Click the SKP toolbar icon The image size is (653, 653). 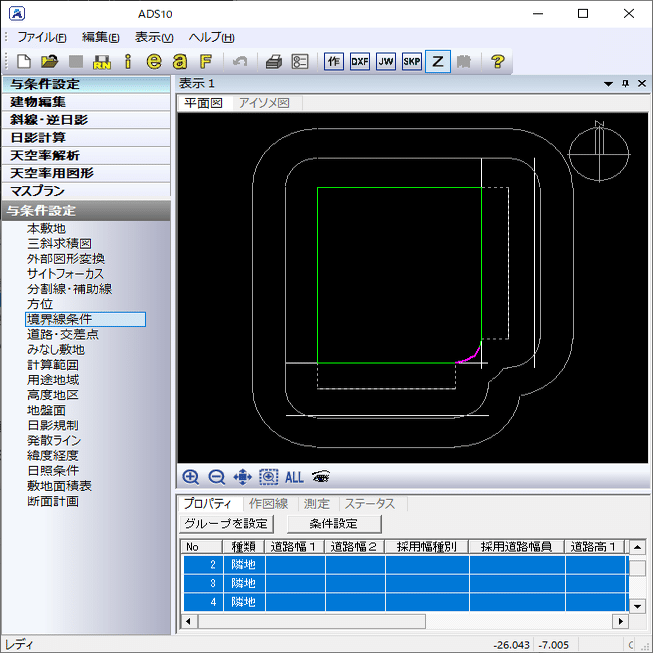412,62
